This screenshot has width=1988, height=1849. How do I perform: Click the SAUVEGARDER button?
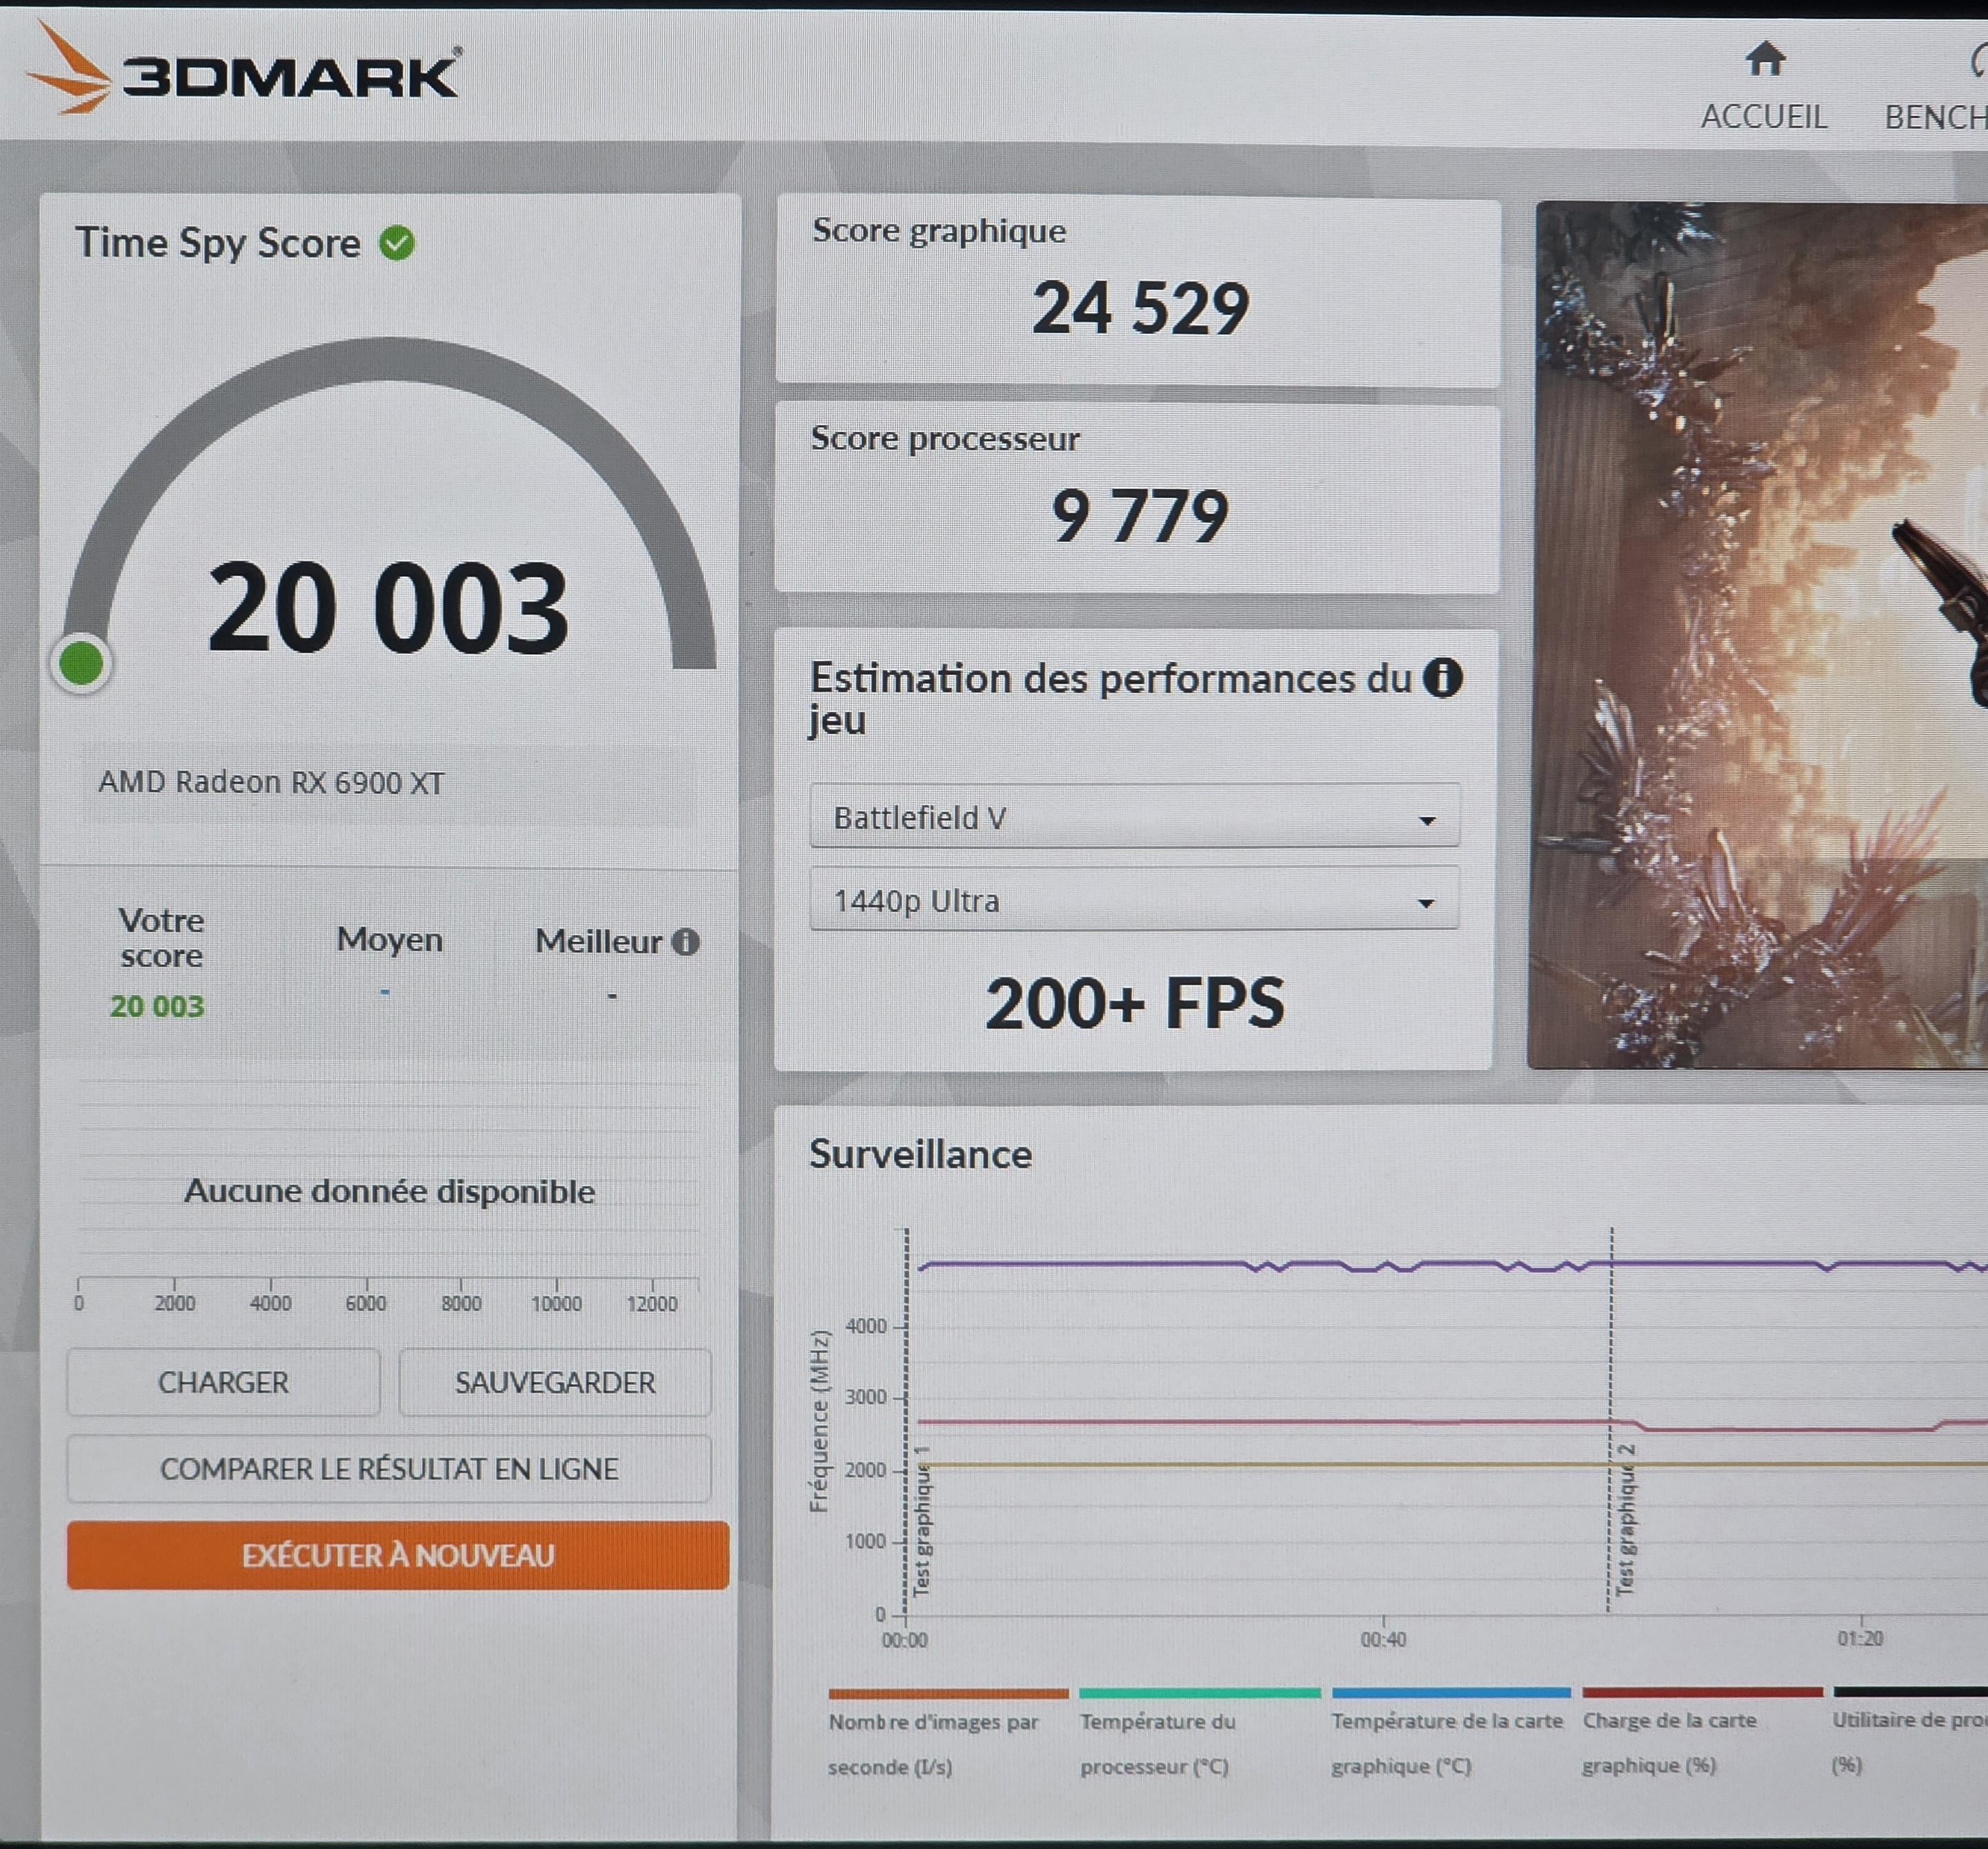(x=555, y=1382)
